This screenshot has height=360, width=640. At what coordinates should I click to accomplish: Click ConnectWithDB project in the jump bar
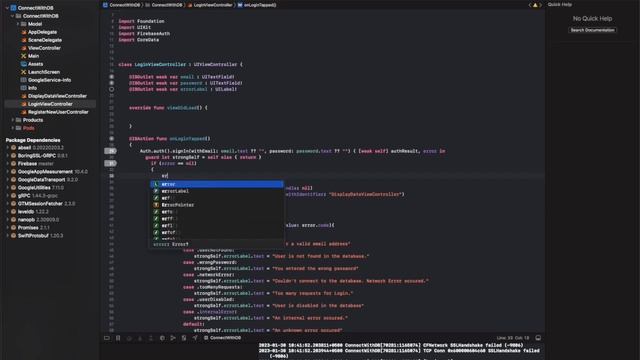pos(122,5)
